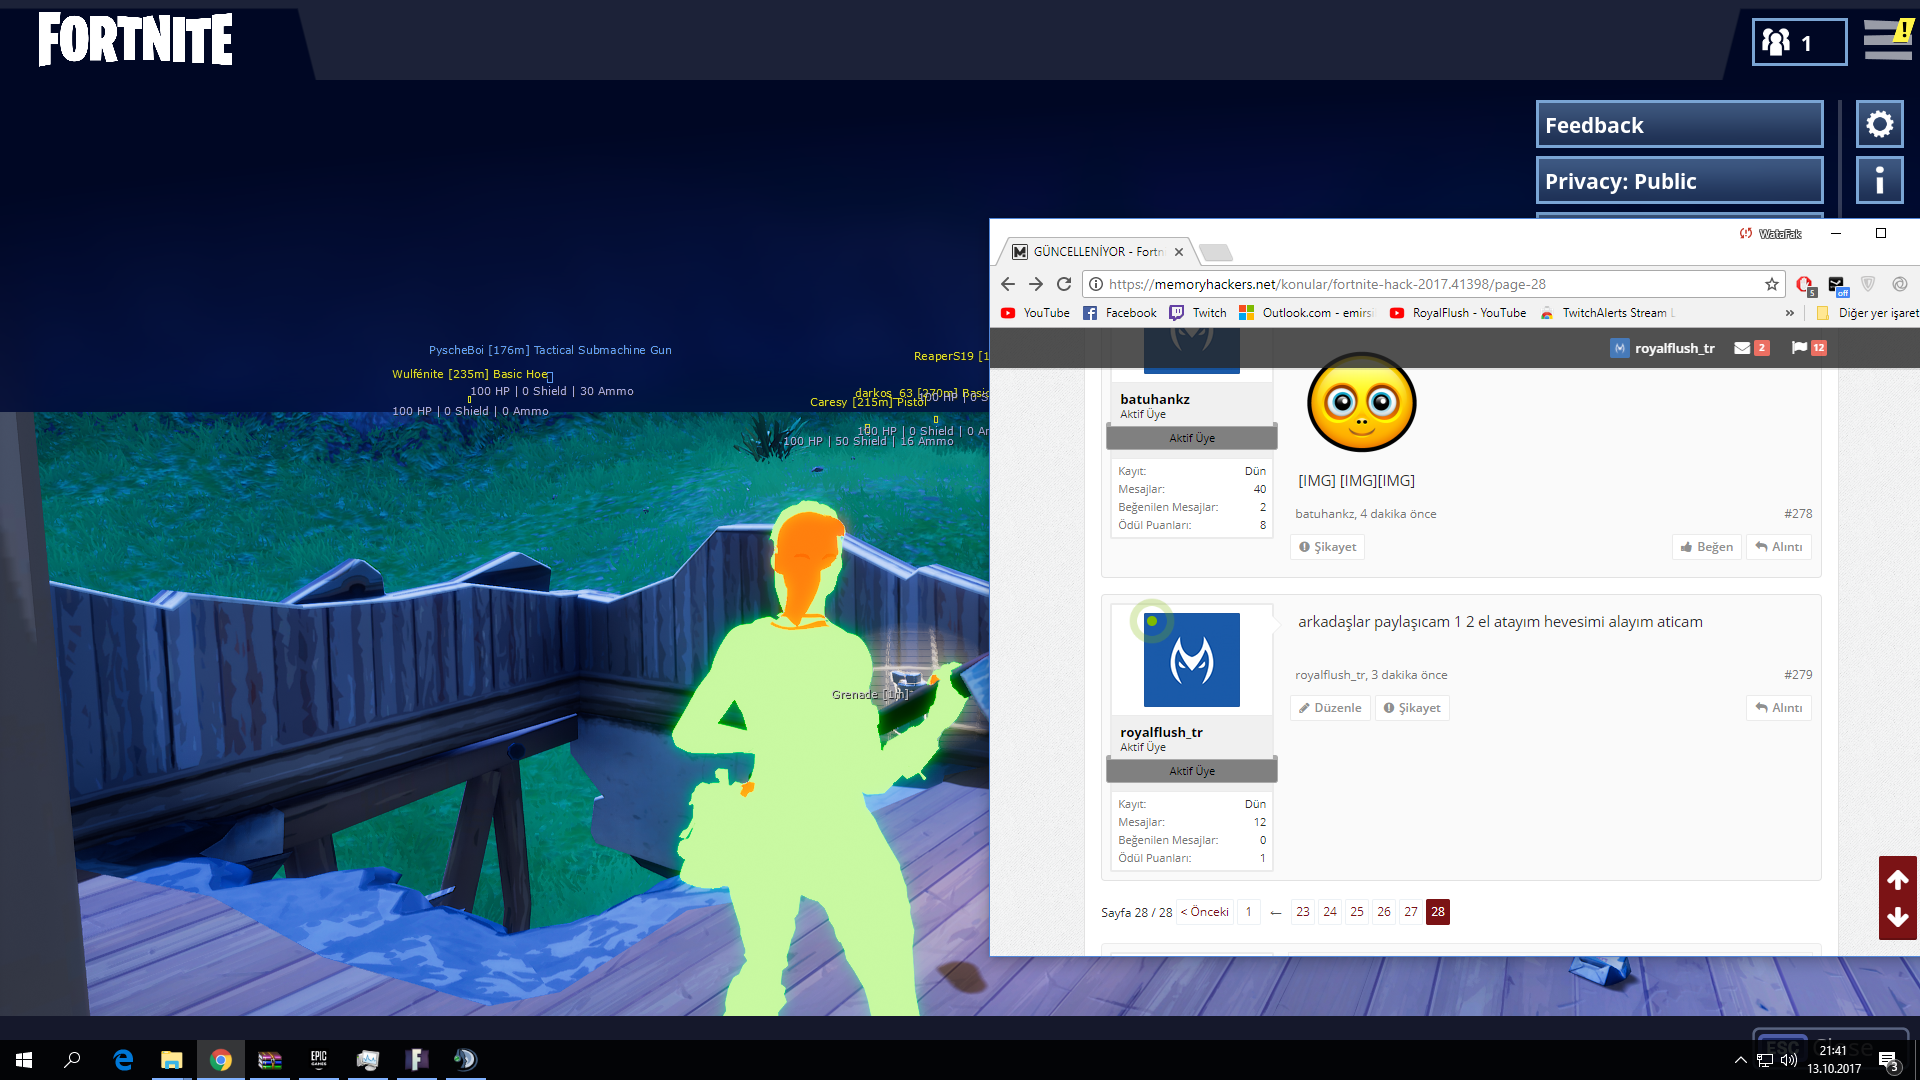
Task: Open WinRAR from the taskbar
Action: pos(270,1060)
